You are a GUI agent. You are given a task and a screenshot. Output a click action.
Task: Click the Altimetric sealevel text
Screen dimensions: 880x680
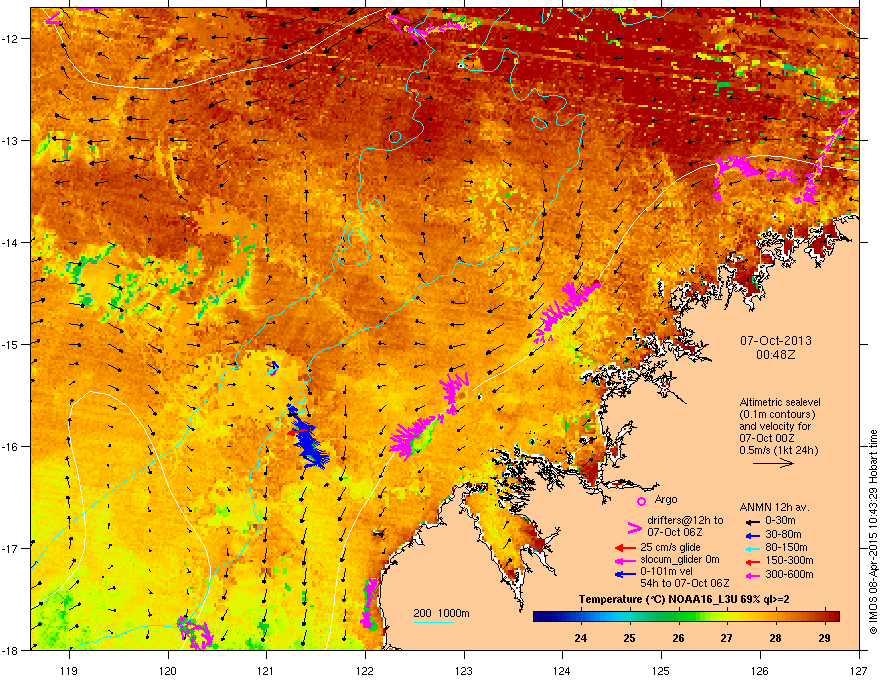[780, 402]
